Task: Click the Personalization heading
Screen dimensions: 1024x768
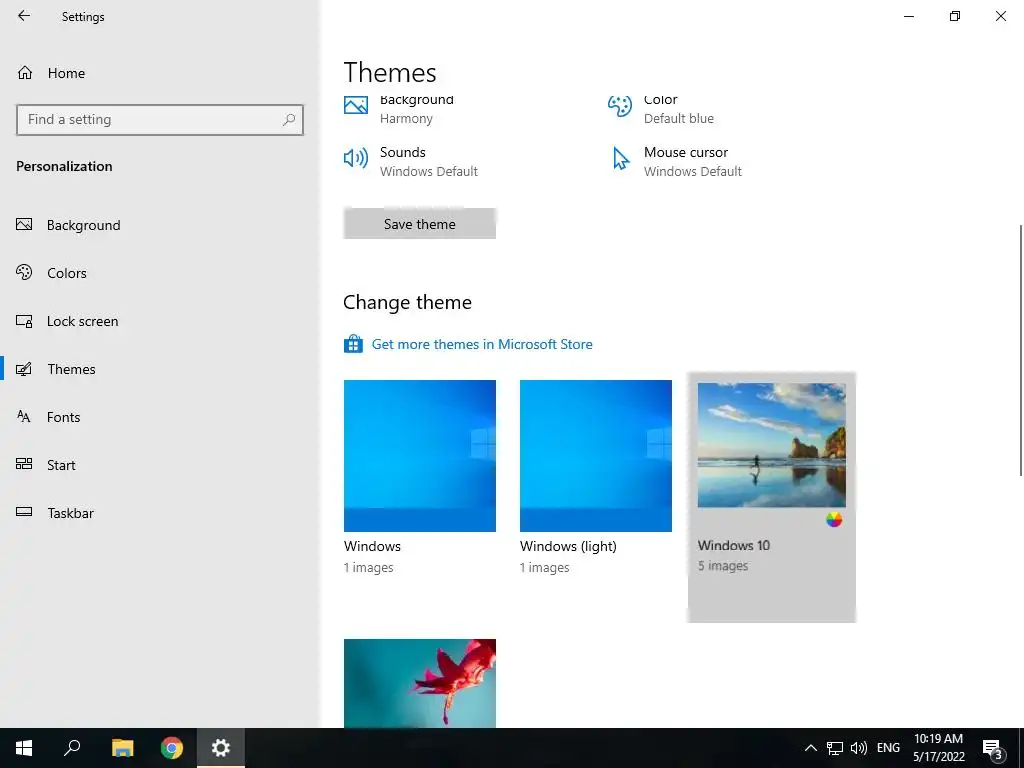Action: pyautogui.click(x=64, y=166)
